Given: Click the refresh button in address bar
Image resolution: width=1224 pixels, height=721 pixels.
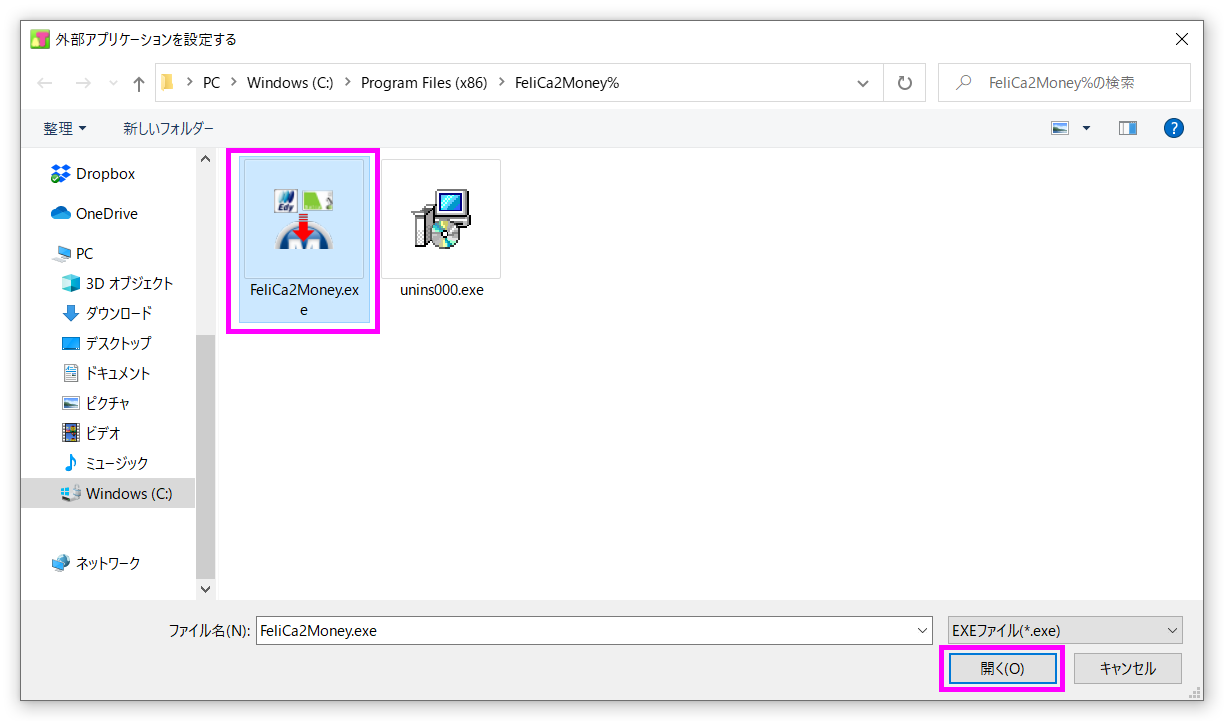Looking at the screenshot, I should pyautogui.click(x=905, y=83).
